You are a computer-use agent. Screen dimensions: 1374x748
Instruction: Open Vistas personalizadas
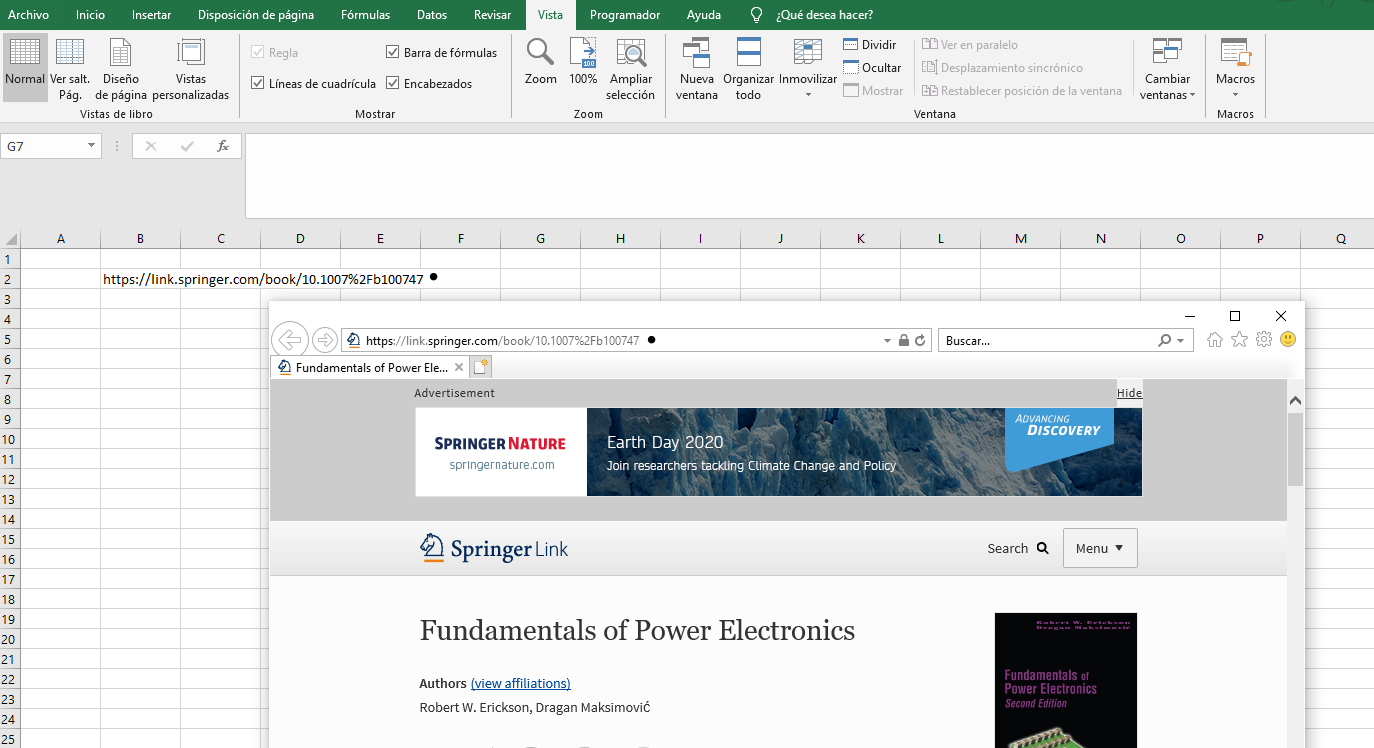[x=191, y=67]
